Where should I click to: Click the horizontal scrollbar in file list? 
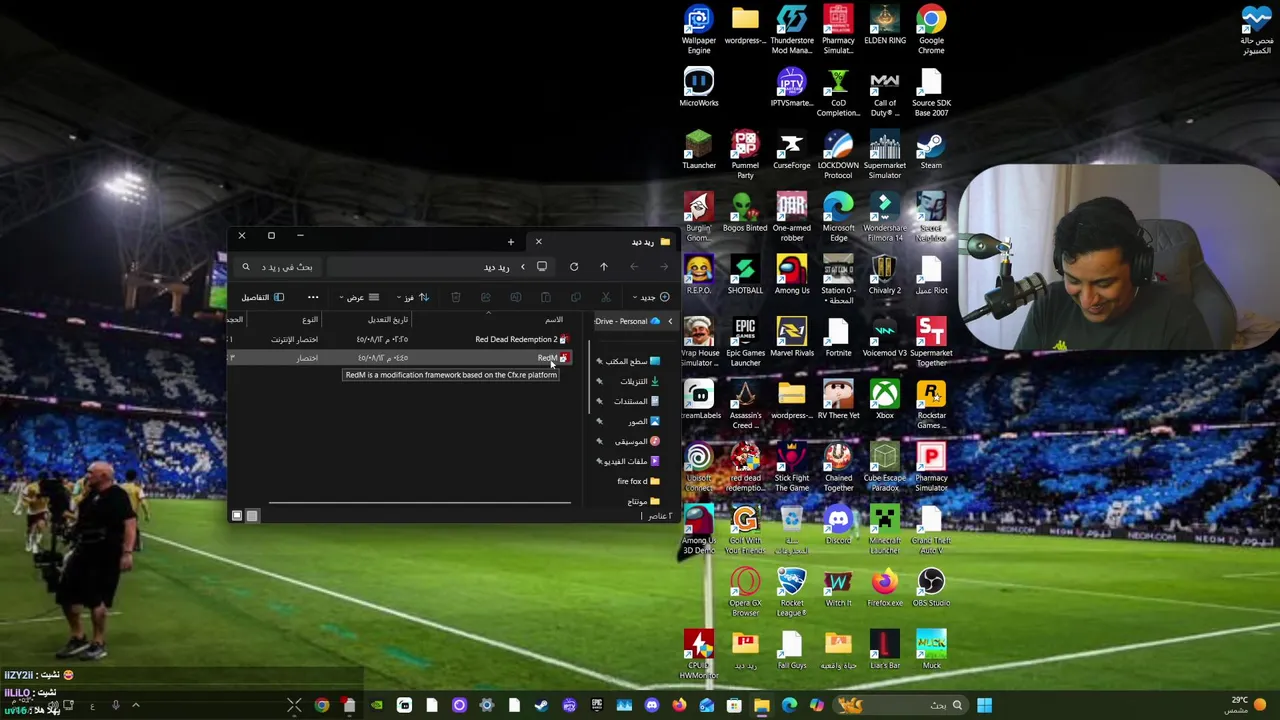(420, 503)
